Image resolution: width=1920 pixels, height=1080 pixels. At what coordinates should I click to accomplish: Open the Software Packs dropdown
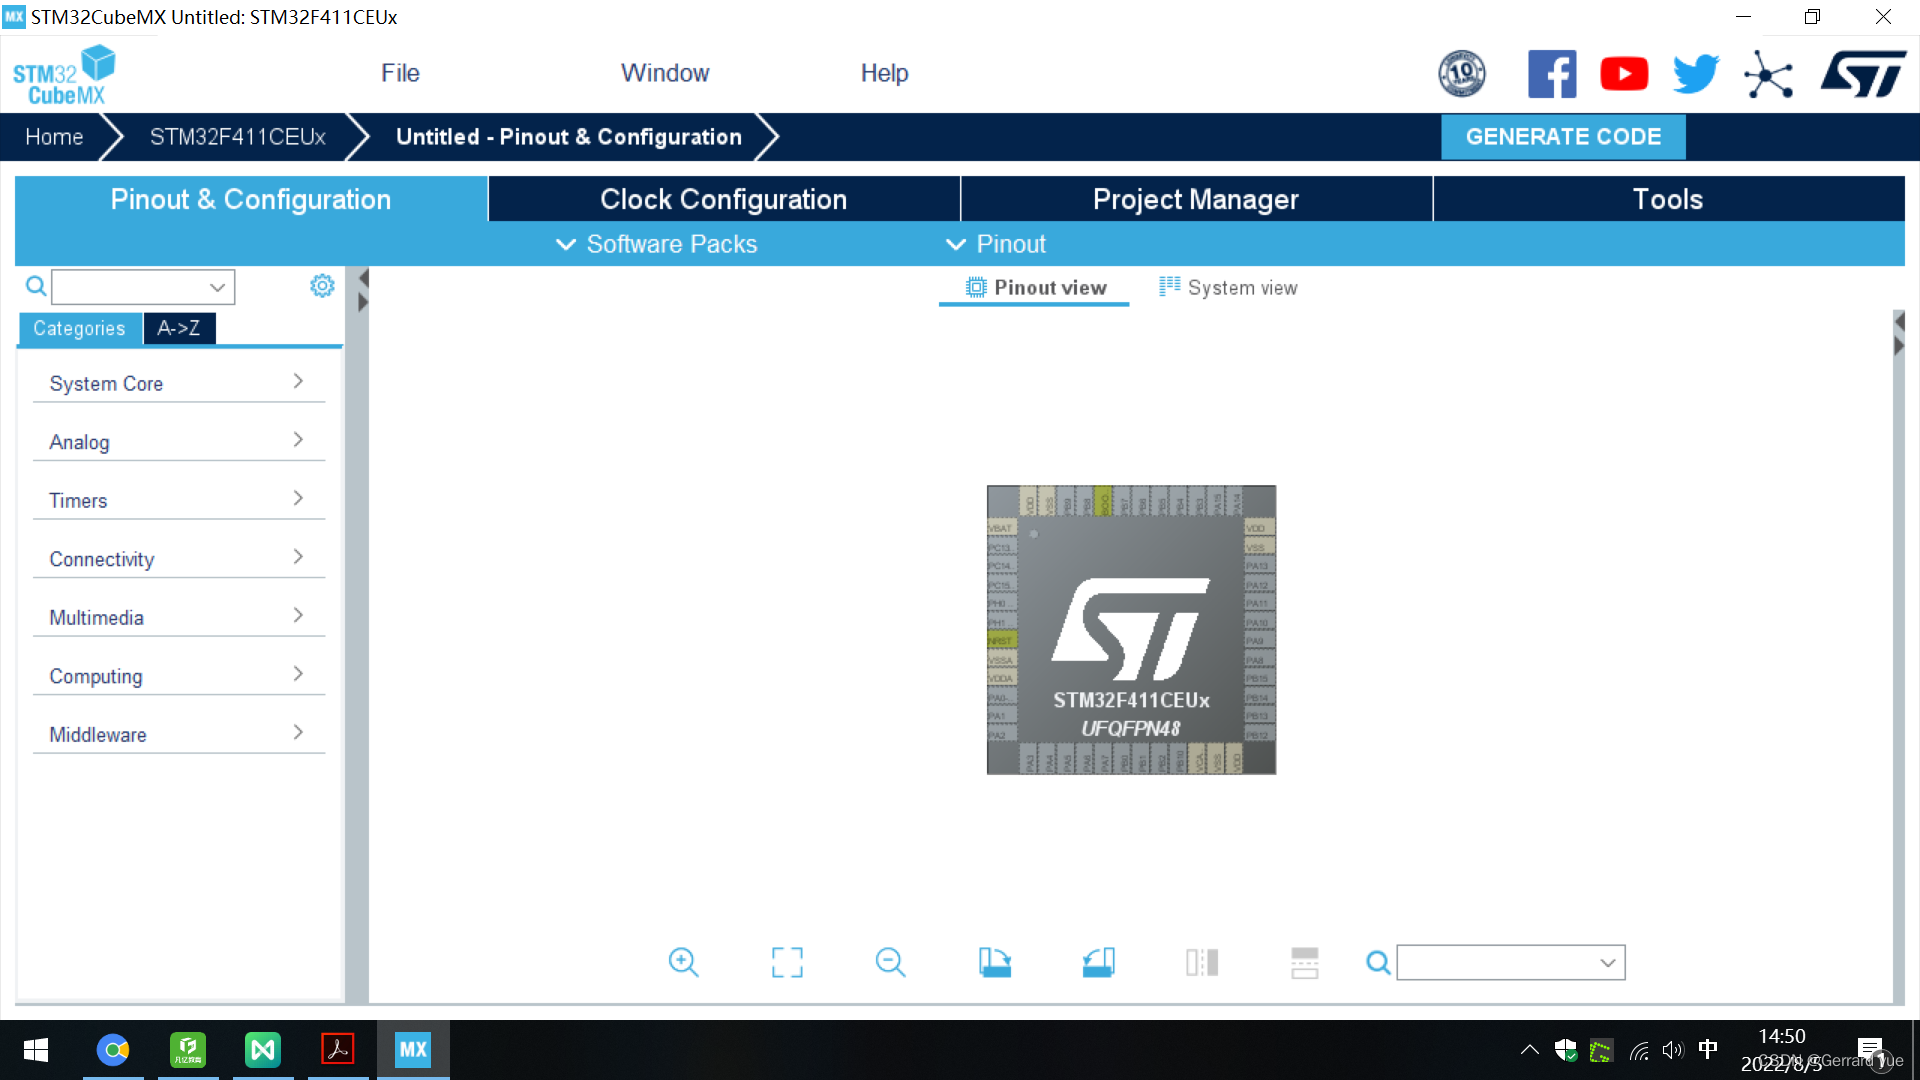656,244
